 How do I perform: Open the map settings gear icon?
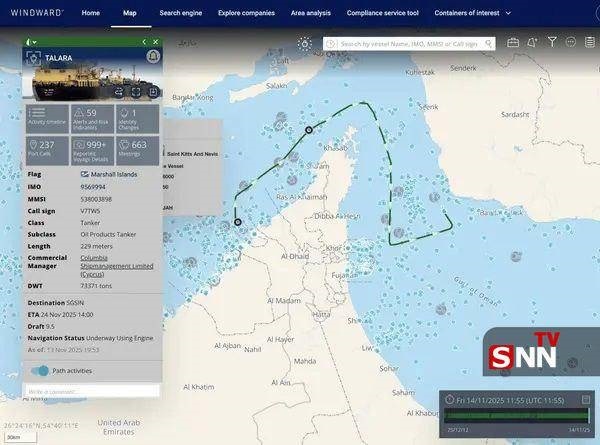[304, 44]
